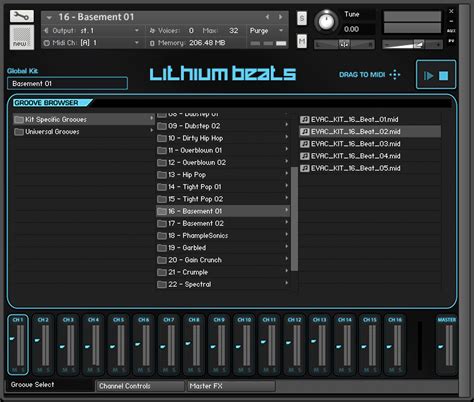
Task: Click the Global Kit Basement 01 field
Action: pyautogui.click(x=67, y=84)
